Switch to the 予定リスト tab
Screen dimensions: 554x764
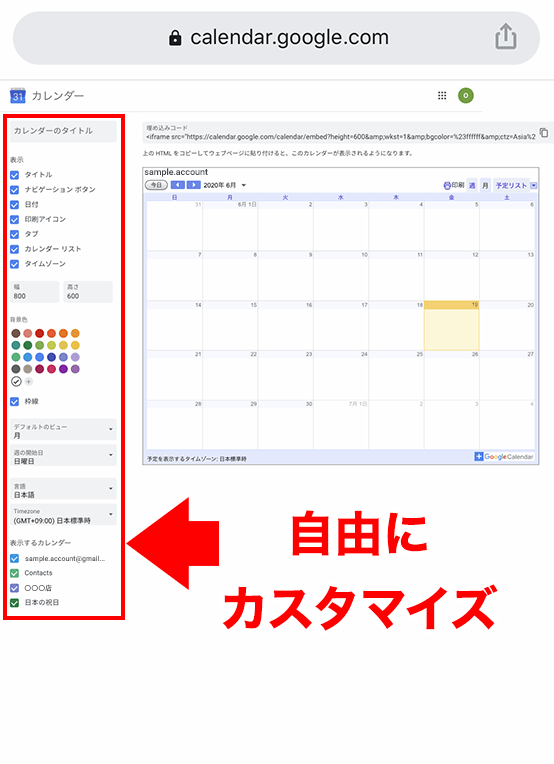coord(511,185)
